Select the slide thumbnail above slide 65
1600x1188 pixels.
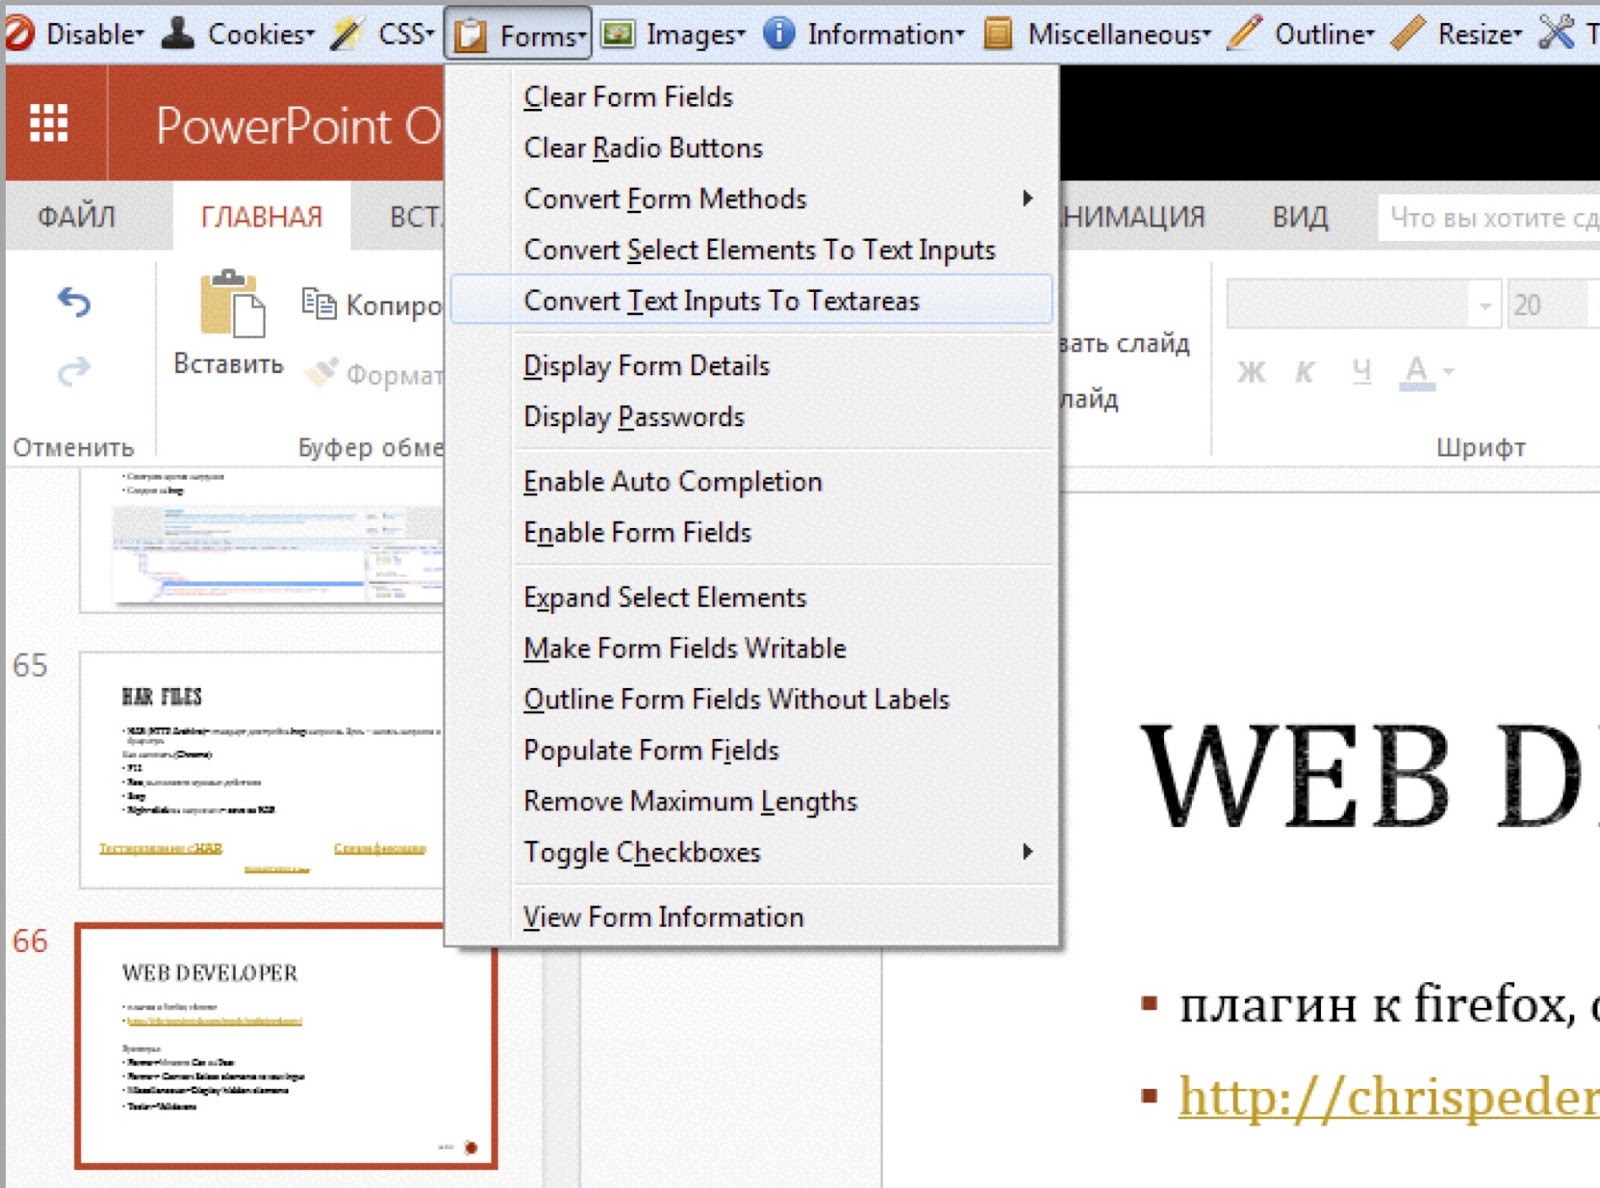click(263, 540)
